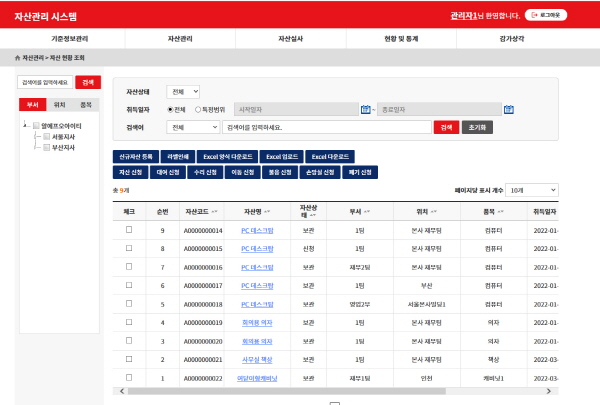Sort table by 품목 column arrows

click(499, 212)
